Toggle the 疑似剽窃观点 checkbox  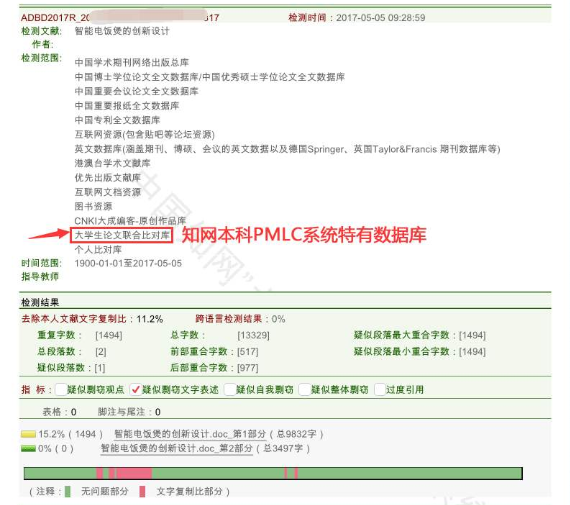tap(61, 389)
